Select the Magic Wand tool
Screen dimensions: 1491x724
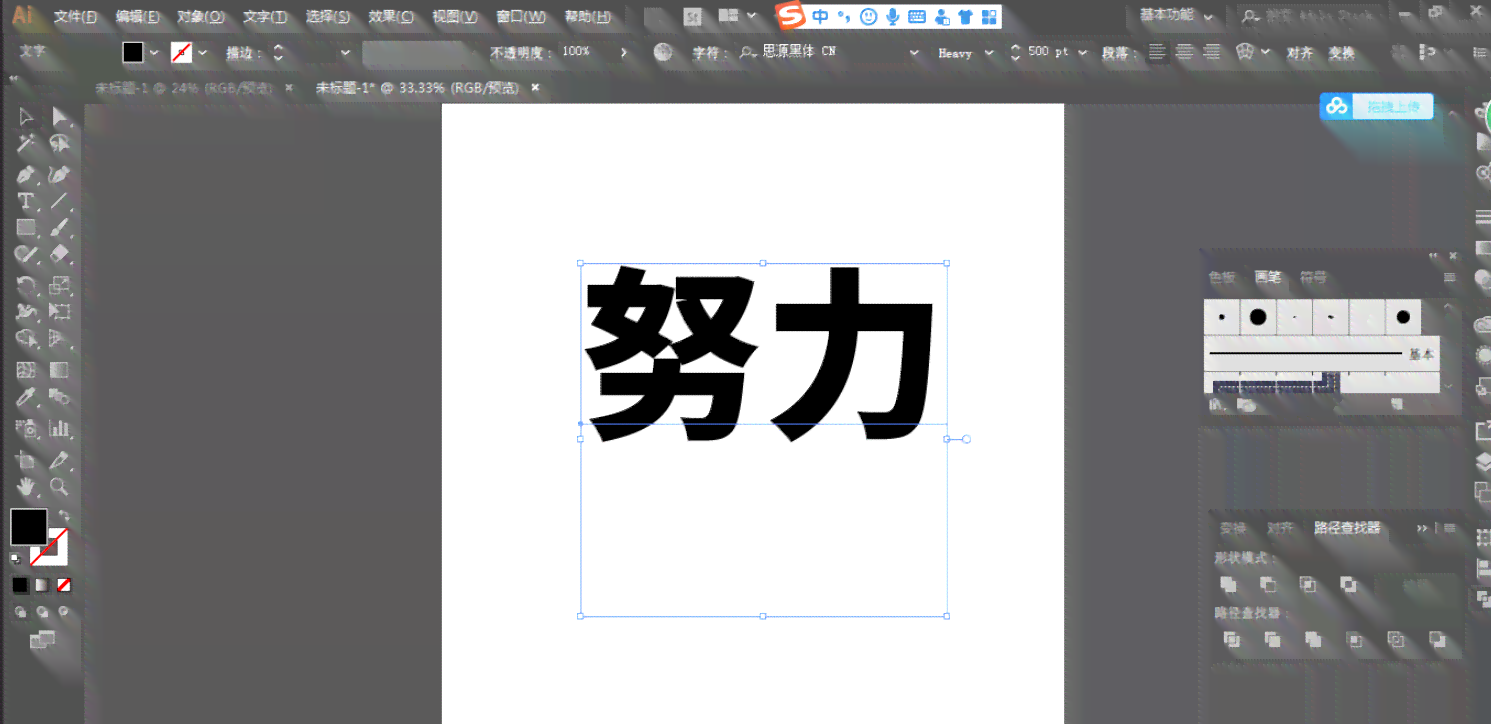(27, 145)
